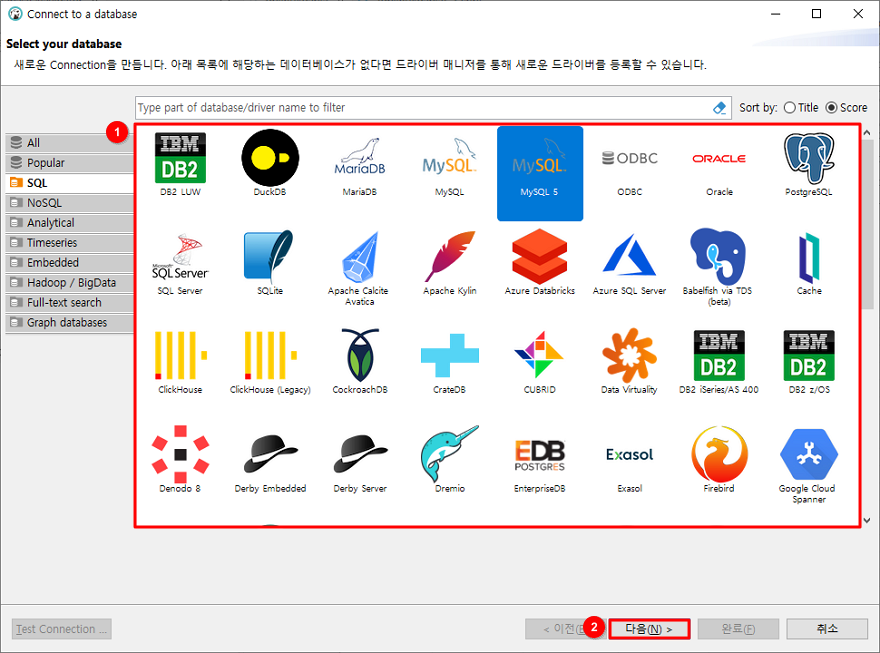Image resolution: width=880 pixels, height=653 pixels.
Task: Click the 완료(F) finish button
Action: 738,629
